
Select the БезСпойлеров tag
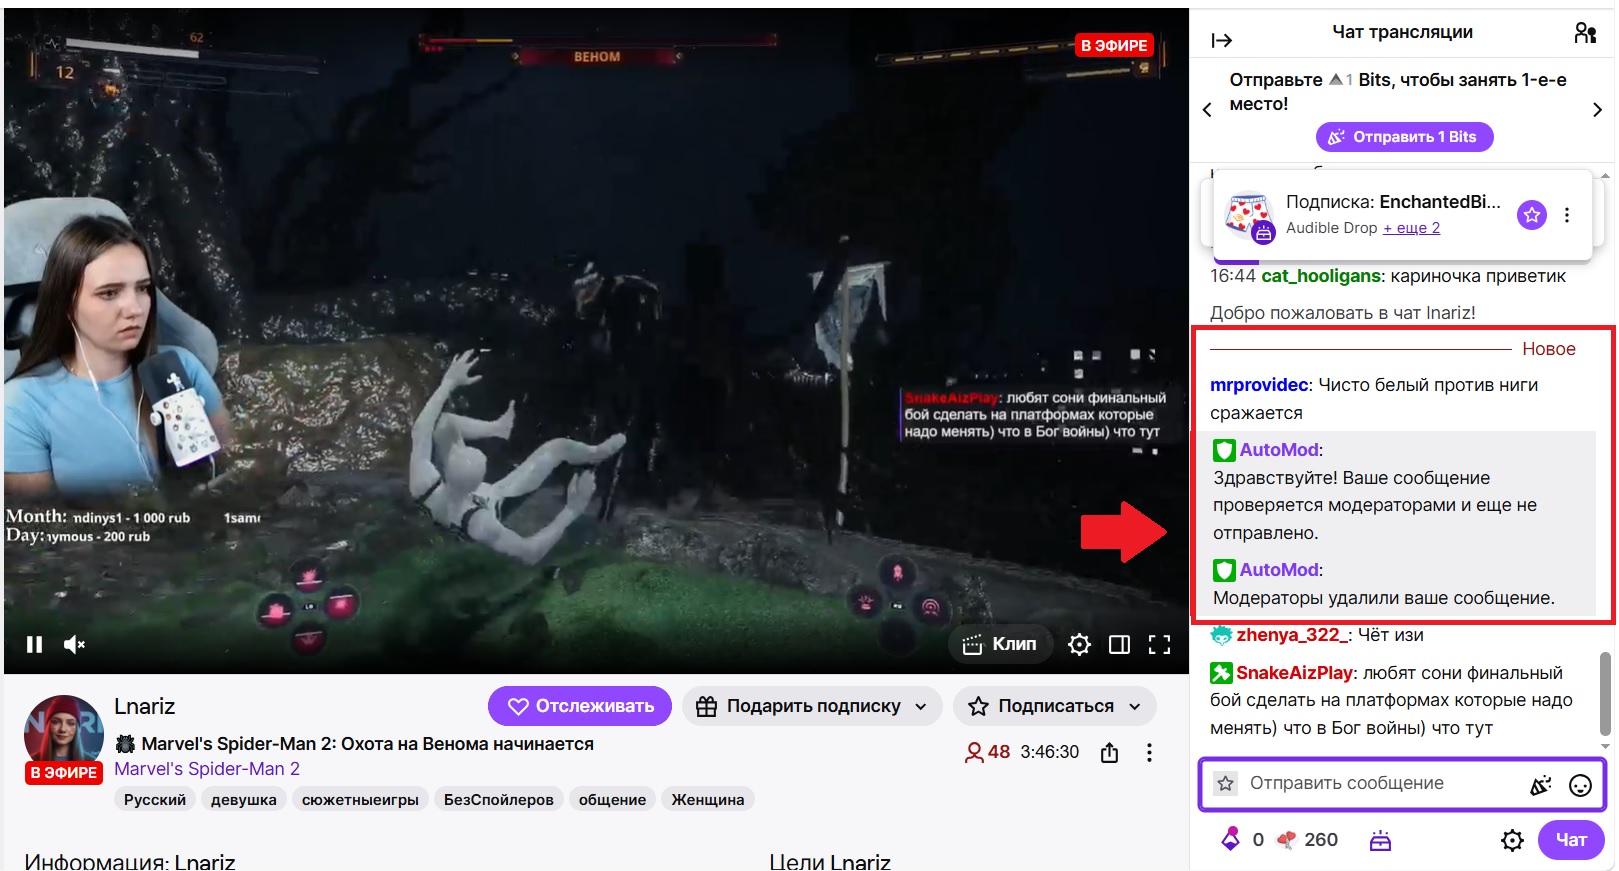click(x=498, y=799)
